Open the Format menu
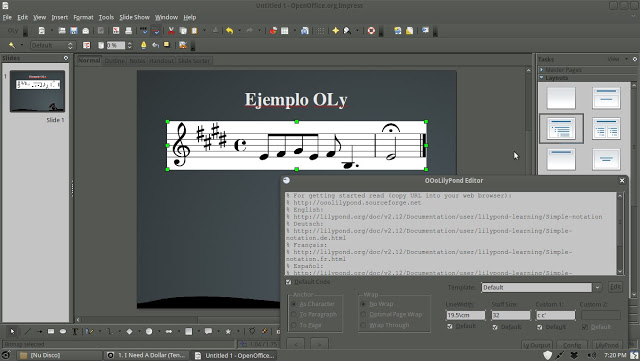 pos(83,17)
